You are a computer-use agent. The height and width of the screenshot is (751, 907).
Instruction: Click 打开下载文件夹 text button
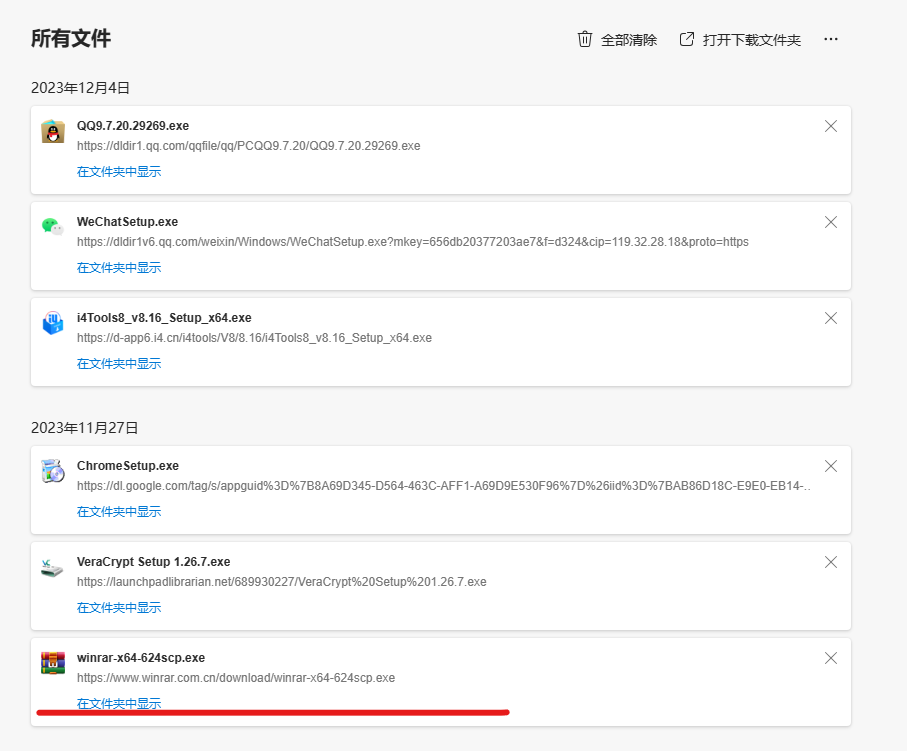751,40
